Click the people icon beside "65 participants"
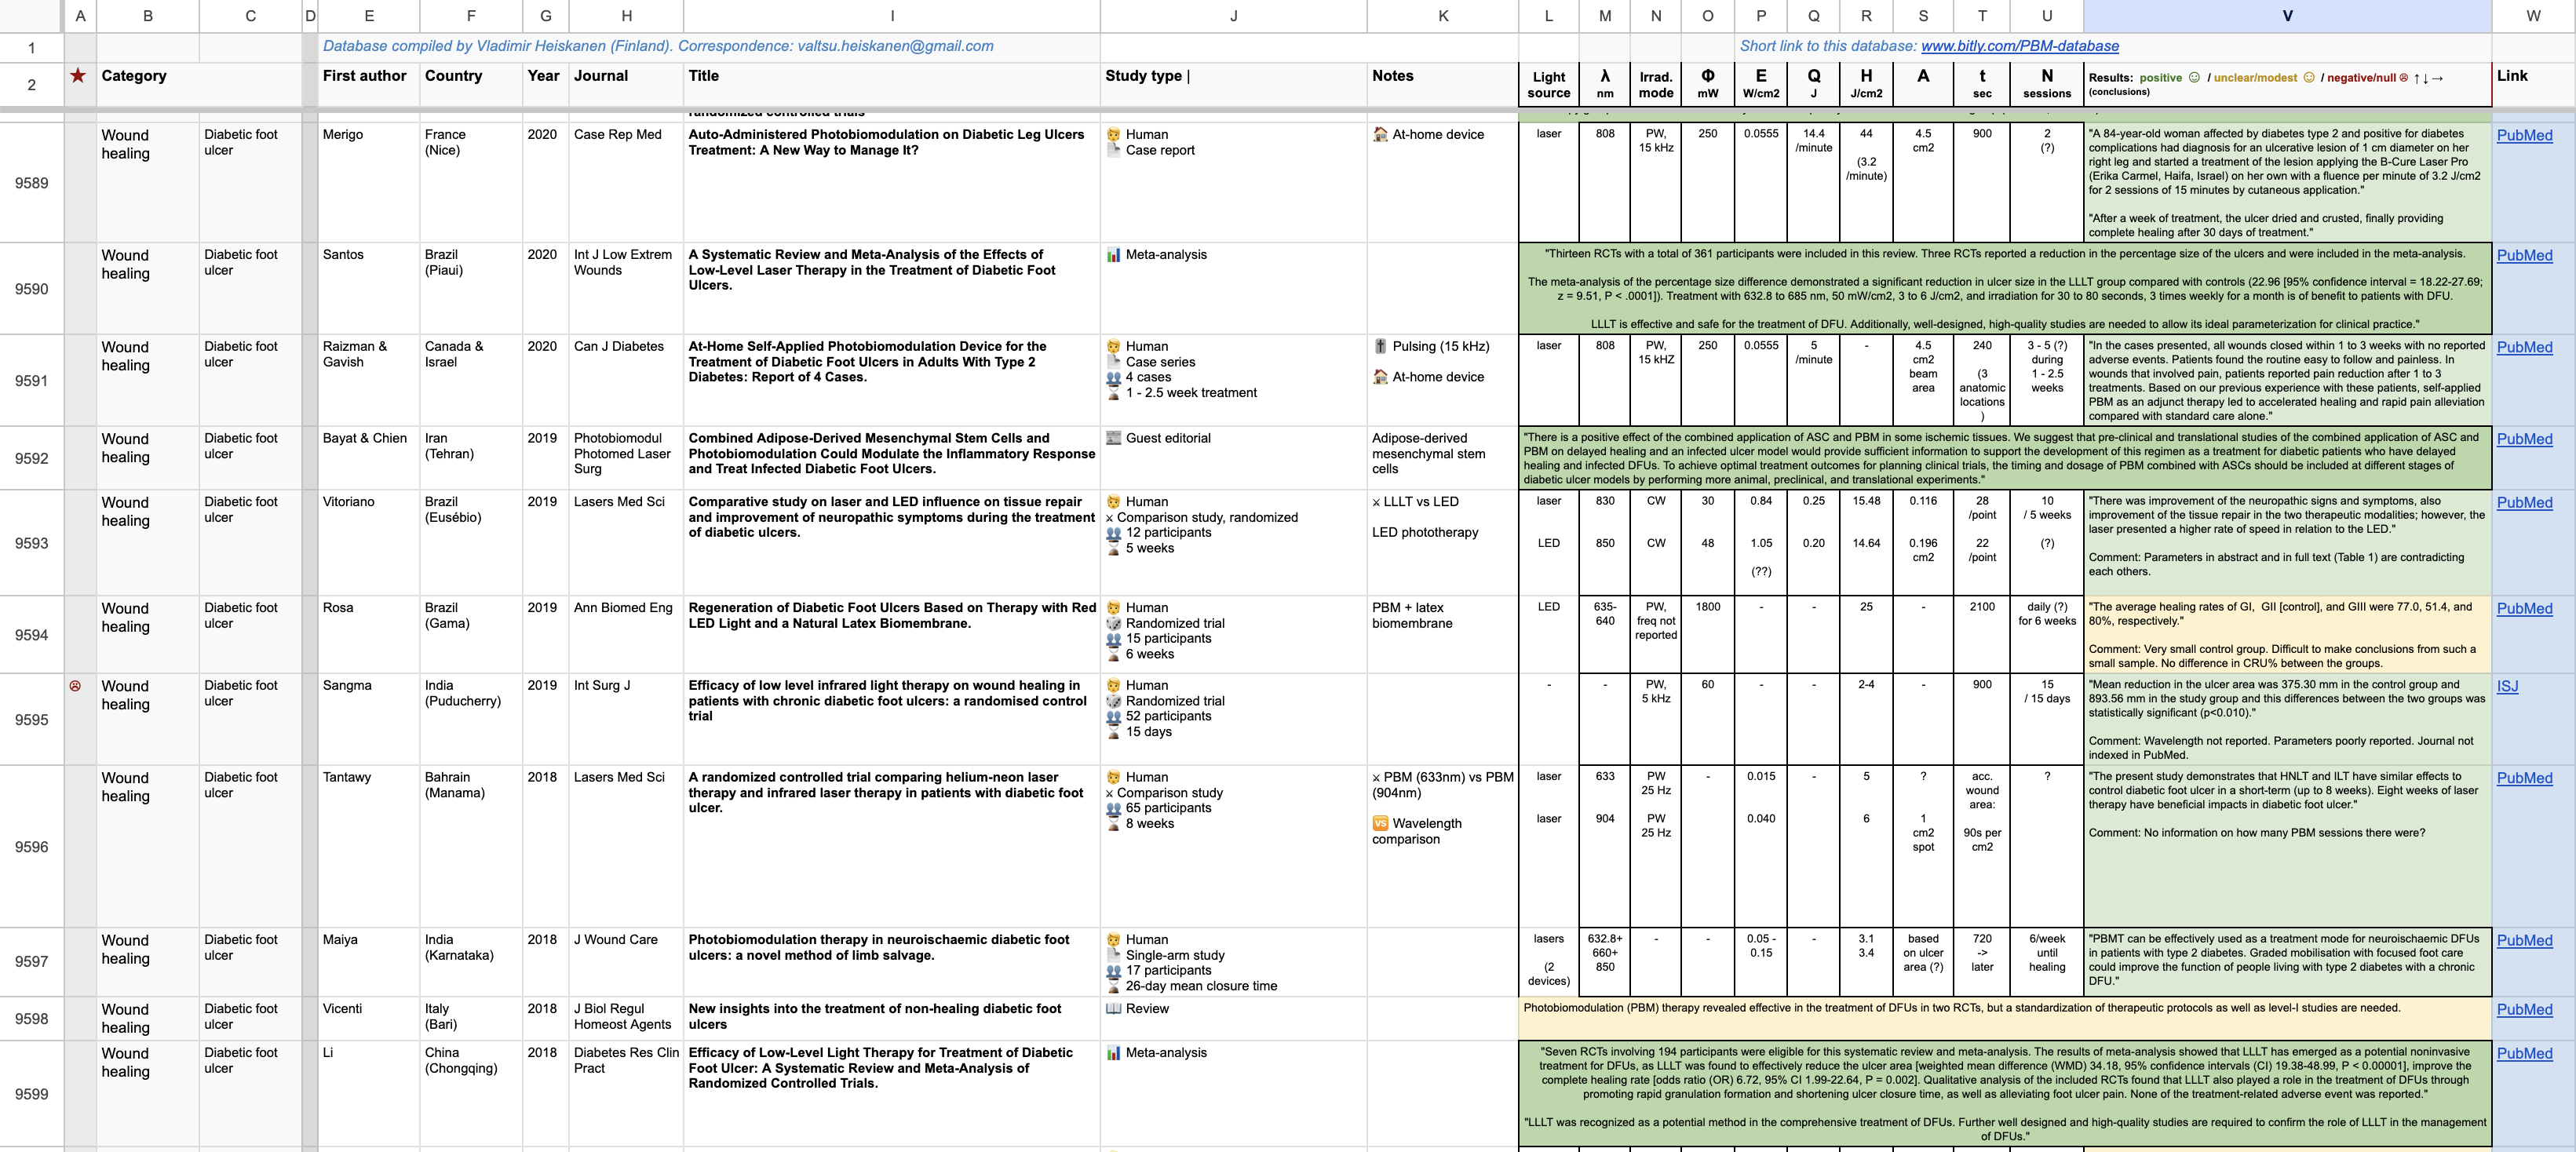 click(1113, 808)
